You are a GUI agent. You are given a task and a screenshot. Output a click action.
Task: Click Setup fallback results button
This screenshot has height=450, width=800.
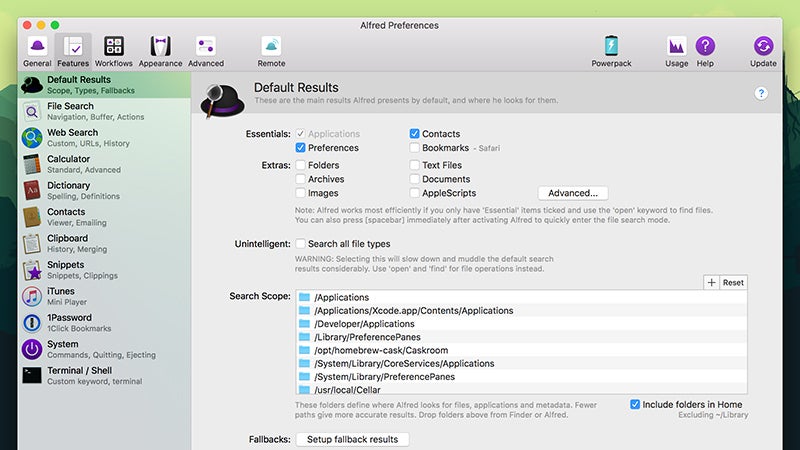352,439
